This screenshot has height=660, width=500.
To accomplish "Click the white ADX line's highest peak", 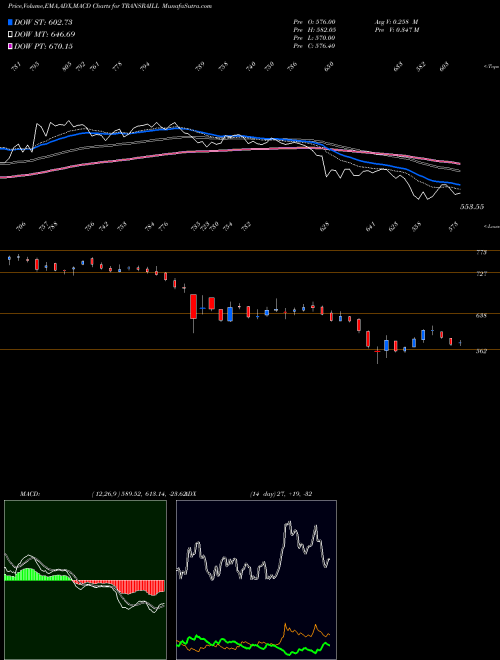I will (288, 524).
